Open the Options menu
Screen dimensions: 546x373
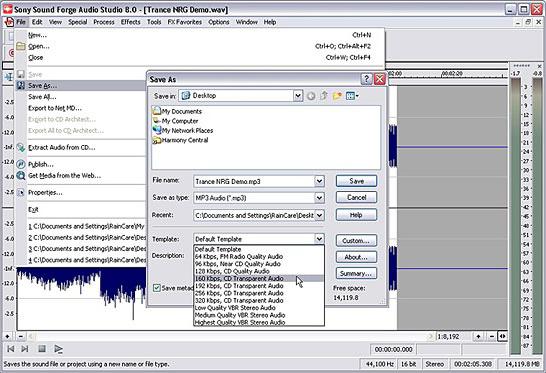[219, 22]
